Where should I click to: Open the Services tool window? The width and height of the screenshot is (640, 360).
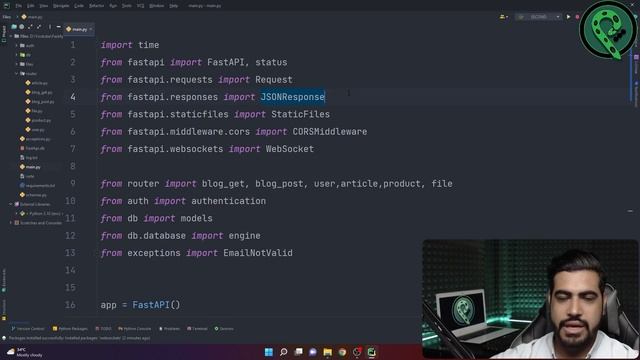[x=224, y=329]
